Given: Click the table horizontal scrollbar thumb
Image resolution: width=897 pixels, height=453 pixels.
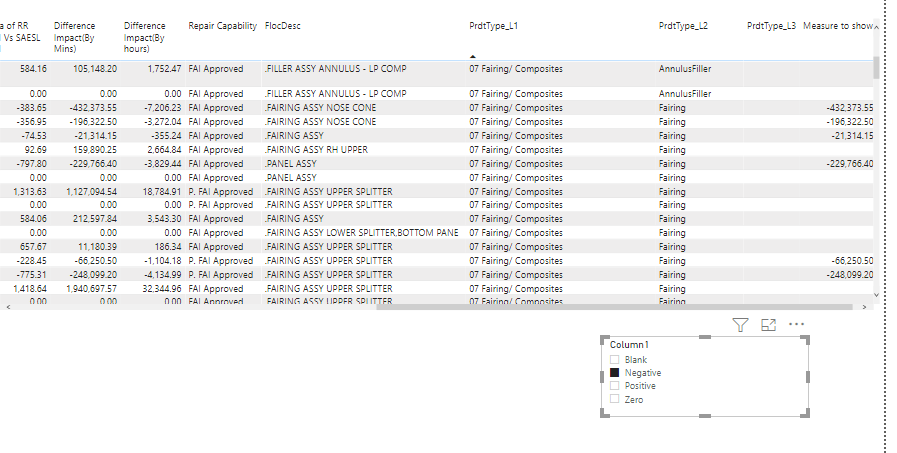Looking at the screenshot, I should click(x=614, y=307).
